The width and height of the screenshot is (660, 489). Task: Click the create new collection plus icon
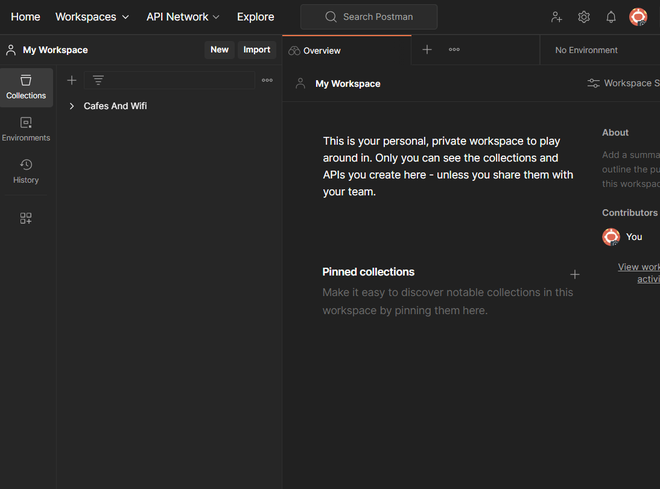pyautogui.click(x=71, y=80)
